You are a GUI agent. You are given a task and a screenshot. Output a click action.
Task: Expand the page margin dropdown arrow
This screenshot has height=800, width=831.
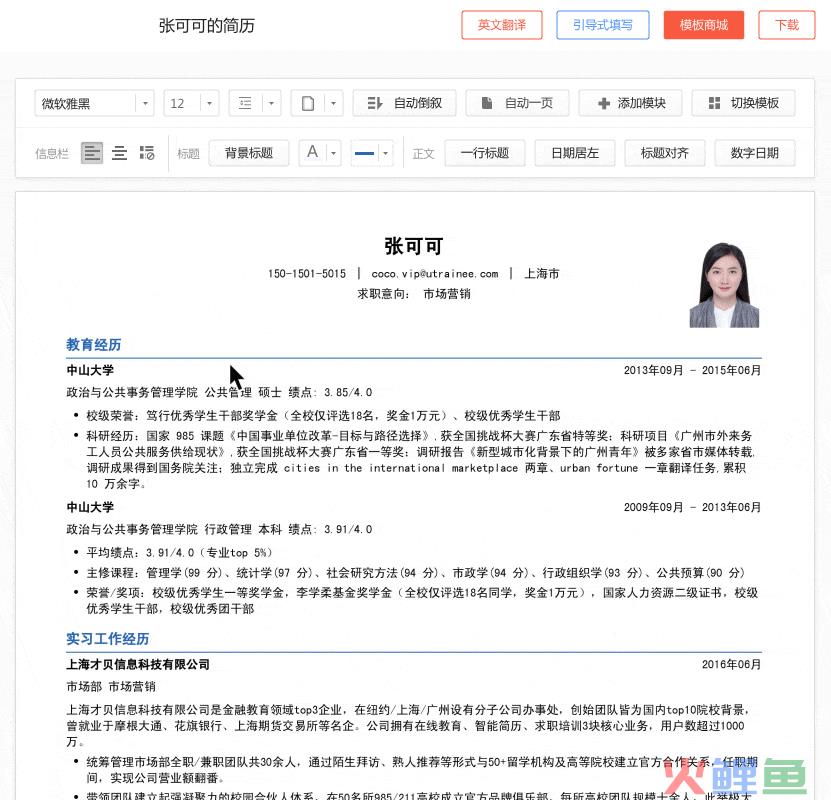[x=333, y=103]
